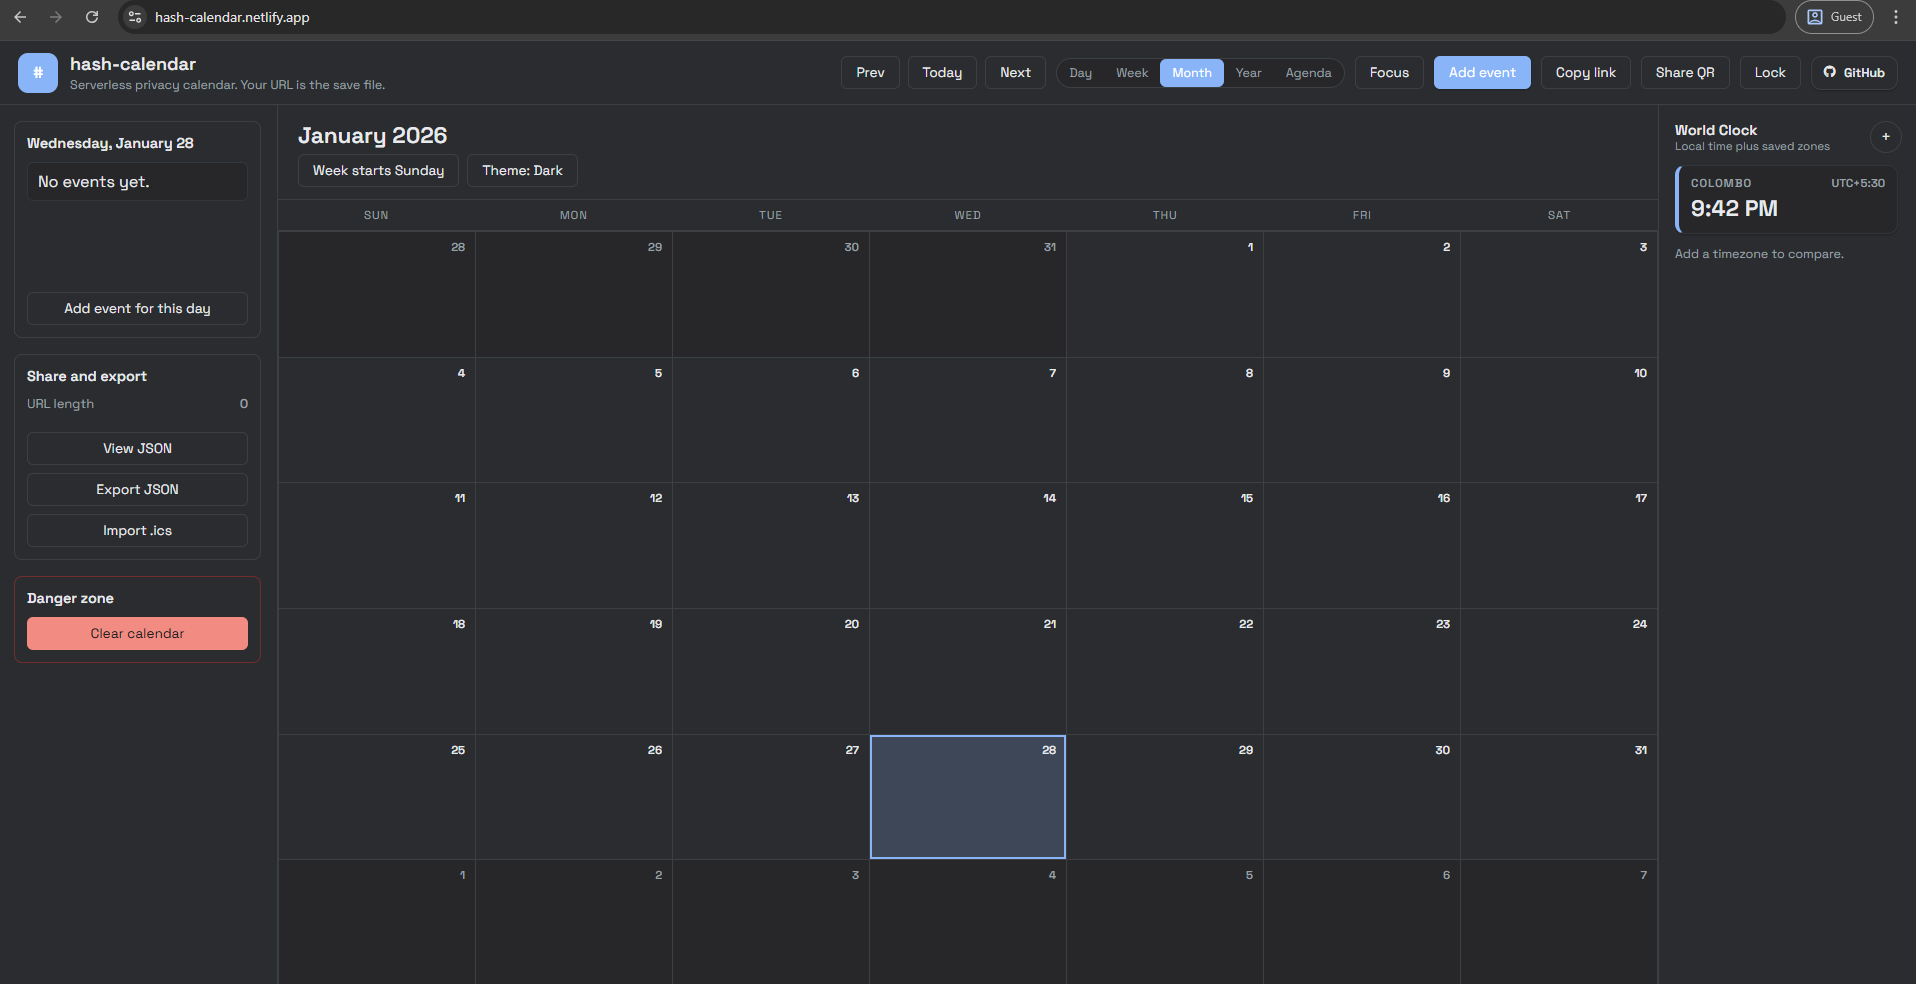Click Export JSON

137,490
